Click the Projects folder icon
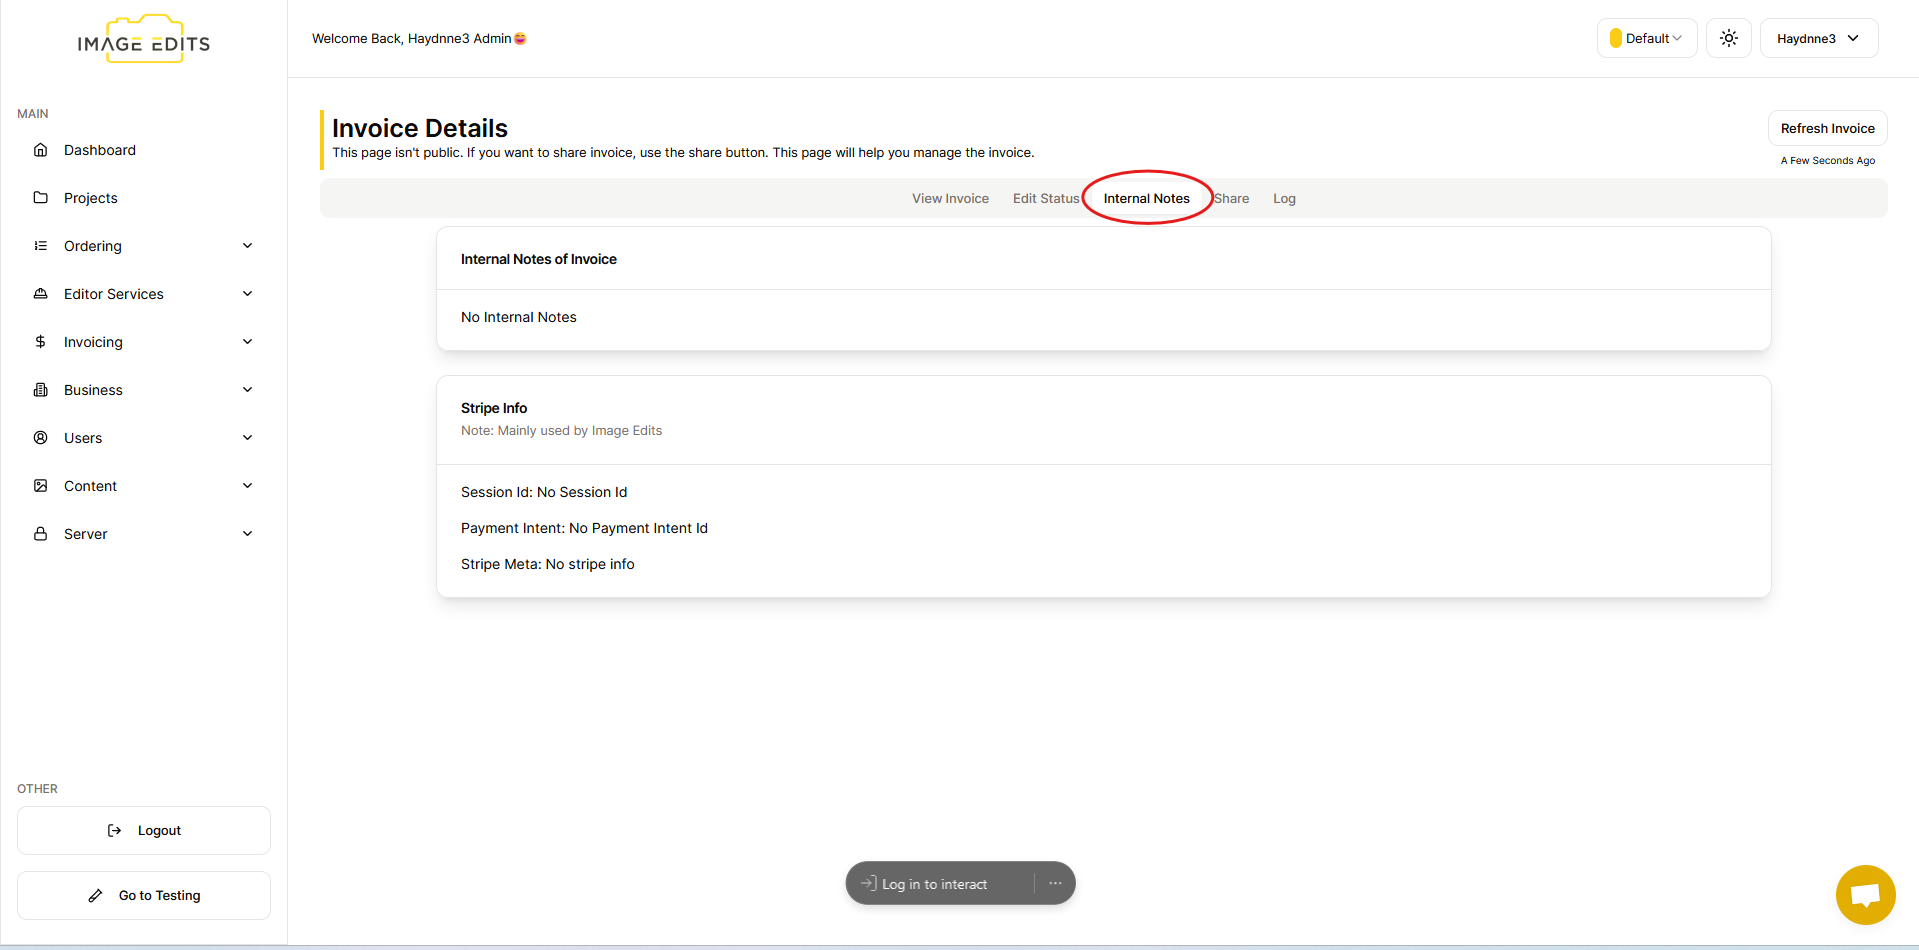This screenshot has width=1919, height=950. click(x=41, y=198)
